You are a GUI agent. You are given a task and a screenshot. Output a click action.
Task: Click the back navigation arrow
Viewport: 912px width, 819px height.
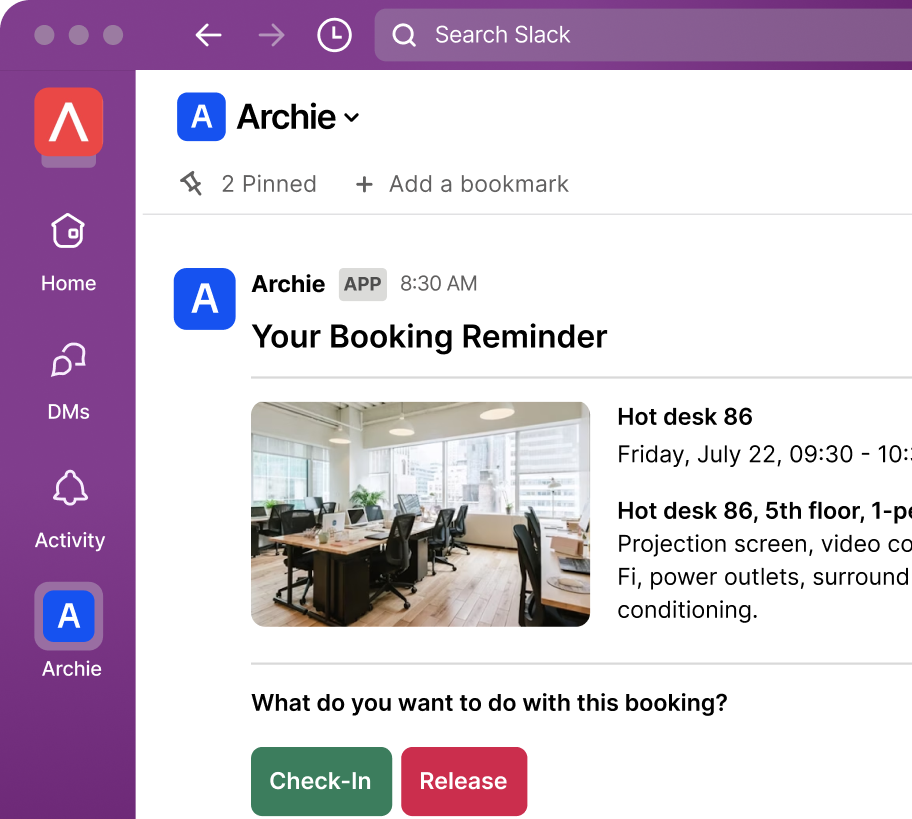(208, 36)
